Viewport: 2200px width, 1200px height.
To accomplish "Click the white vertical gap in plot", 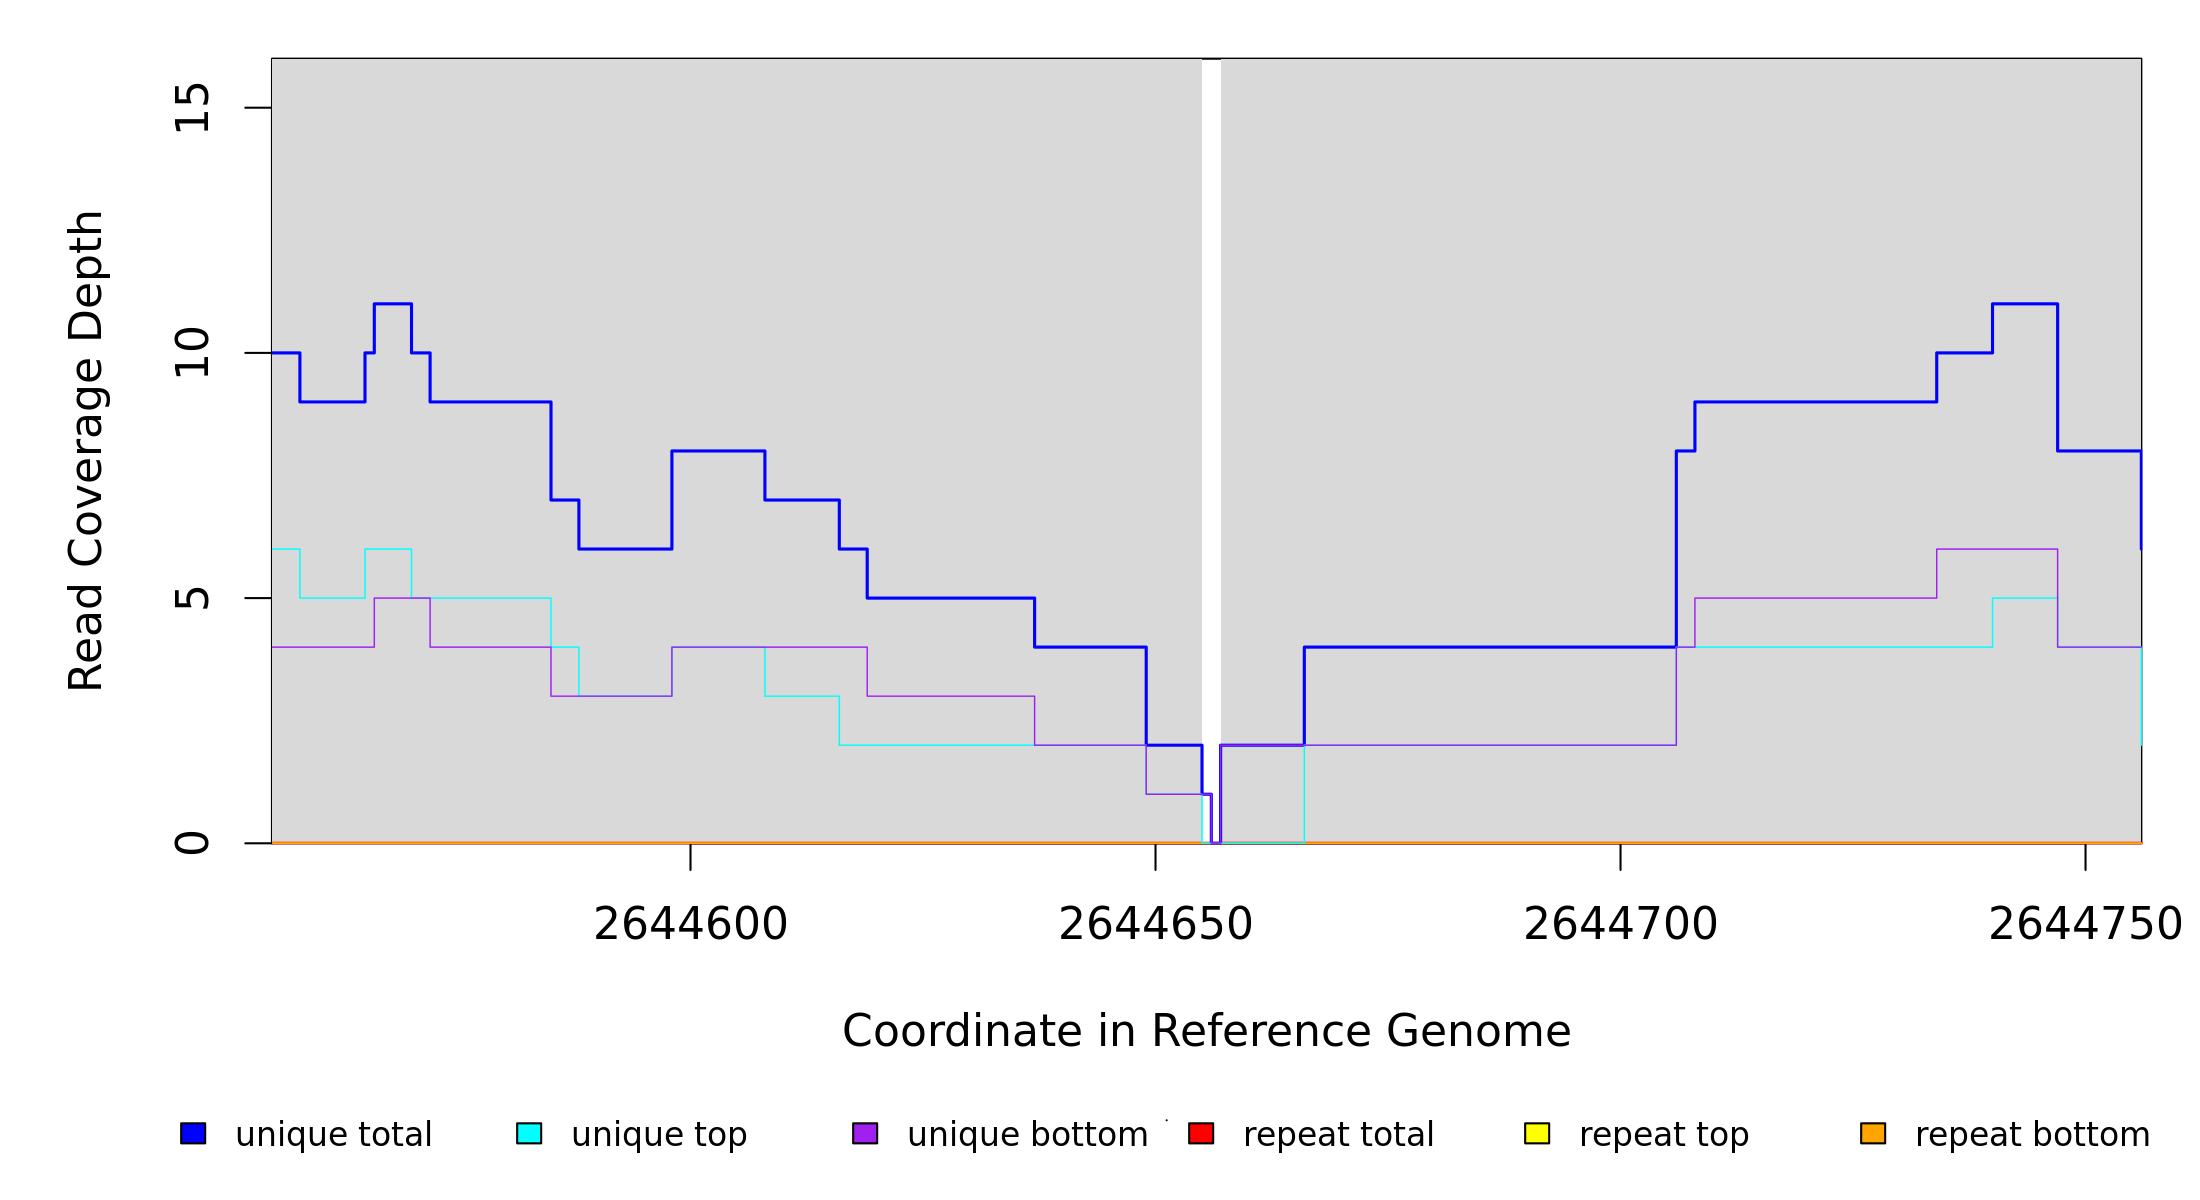I will [1211, 400].
